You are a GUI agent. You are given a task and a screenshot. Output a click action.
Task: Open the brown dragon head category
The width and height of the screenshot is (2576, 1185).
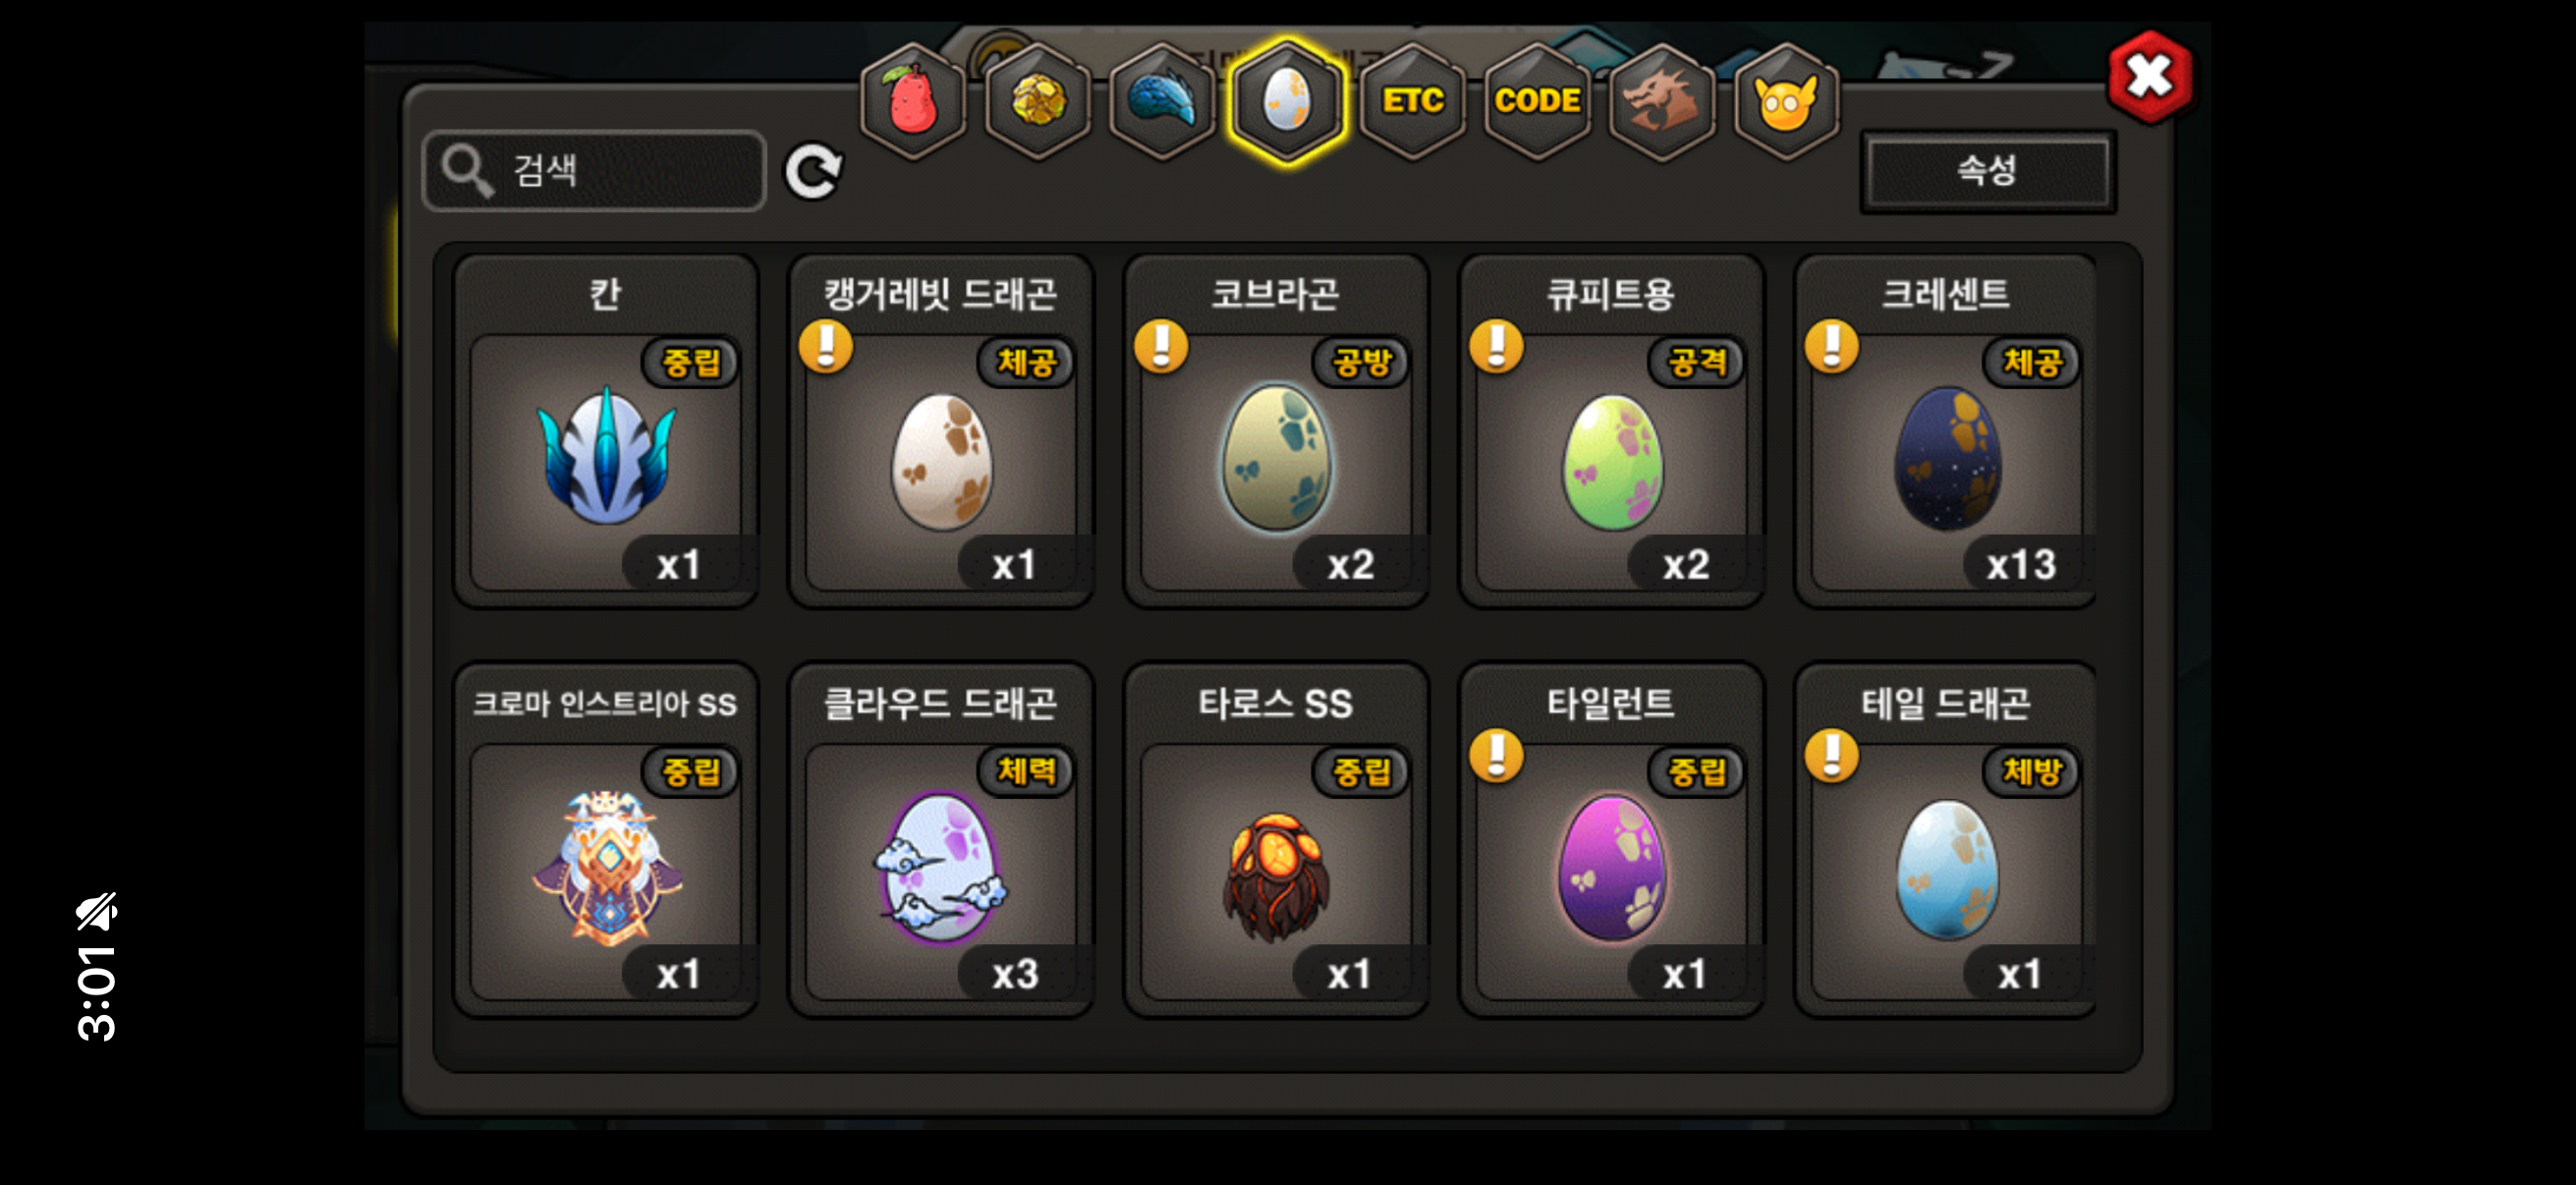coord(1661,101)
